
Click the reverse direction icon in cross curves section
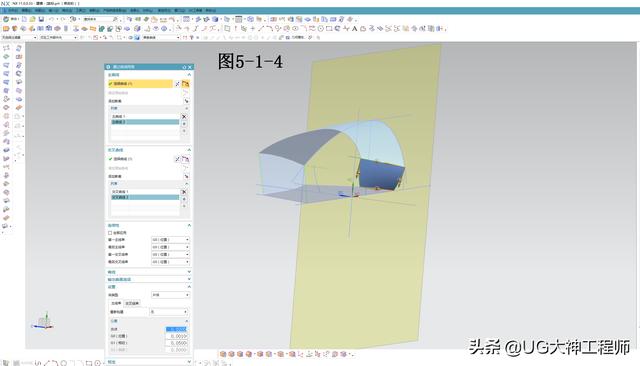click(x=178, y=159)
